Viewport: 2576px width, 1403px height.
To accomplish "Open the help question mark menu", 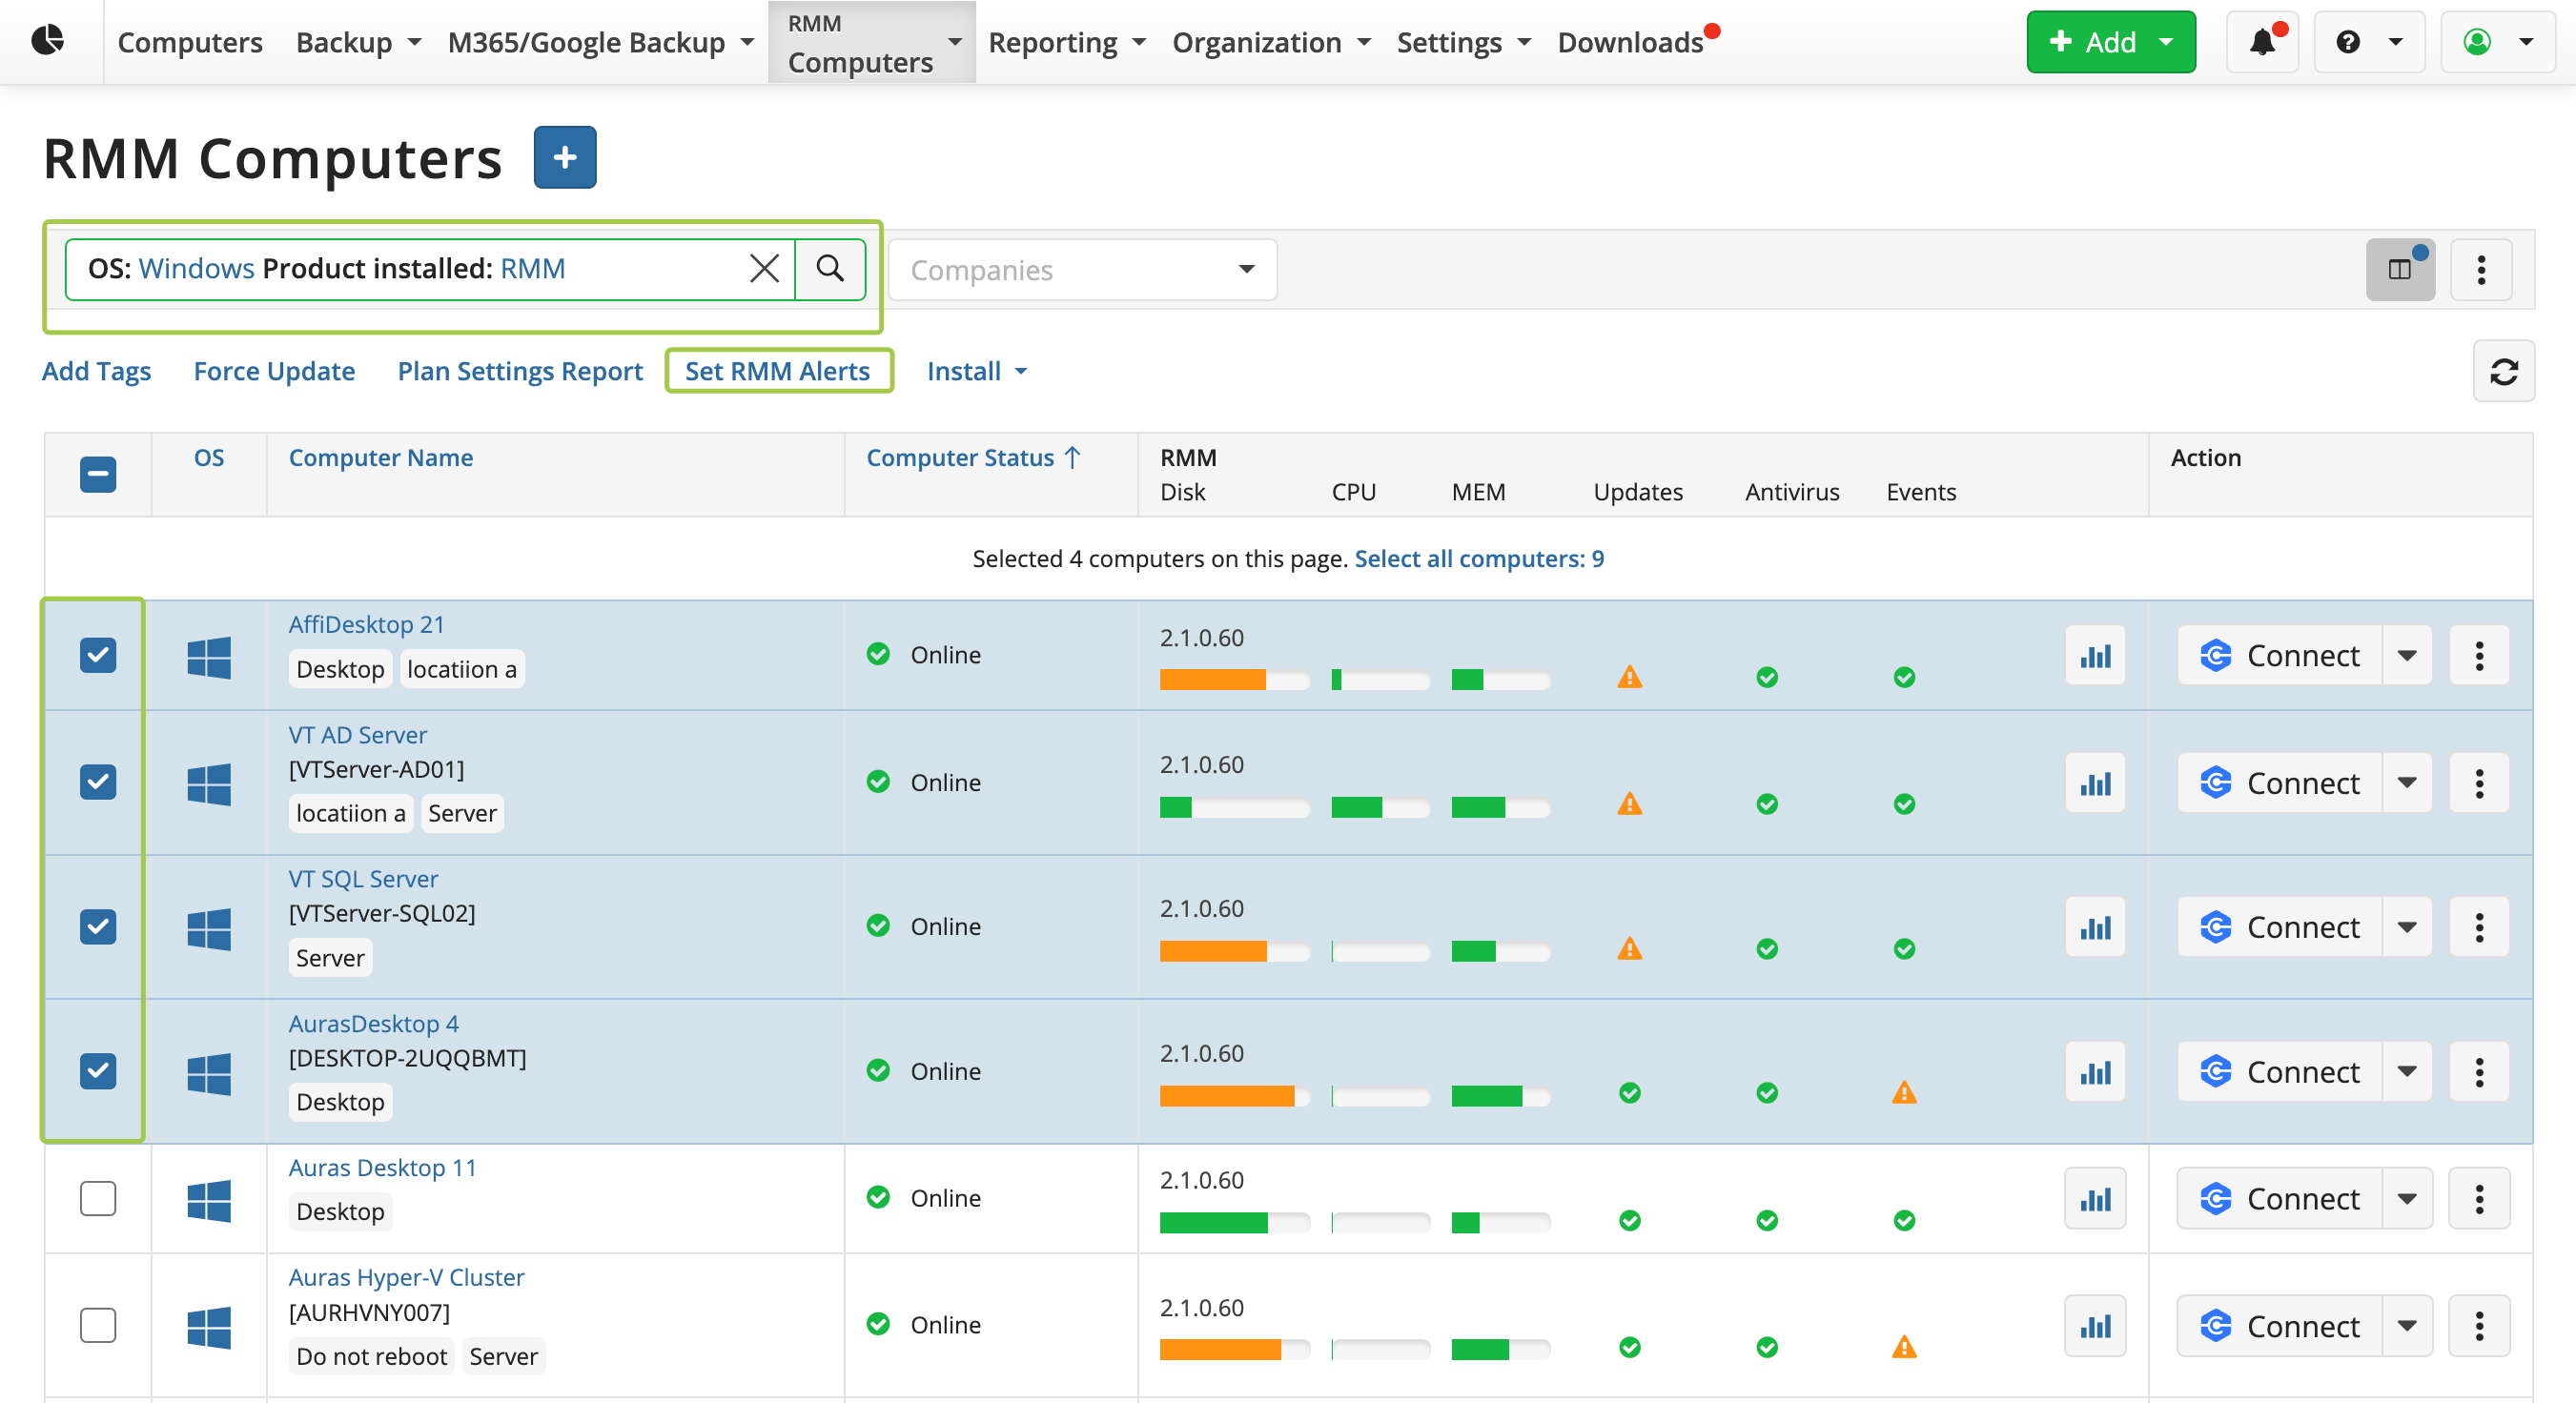I will pyautogui.click(x=2369, y=42).
